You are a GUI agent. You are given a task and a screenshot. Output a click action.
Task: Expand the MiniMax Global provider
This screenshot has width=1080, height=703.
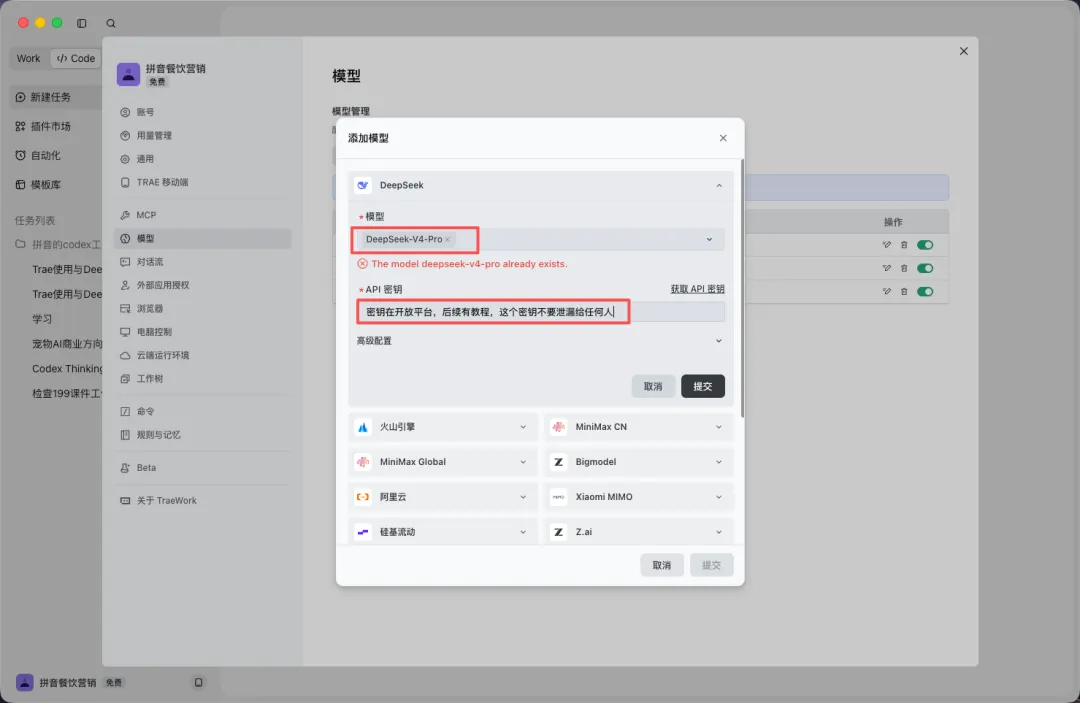443,462
